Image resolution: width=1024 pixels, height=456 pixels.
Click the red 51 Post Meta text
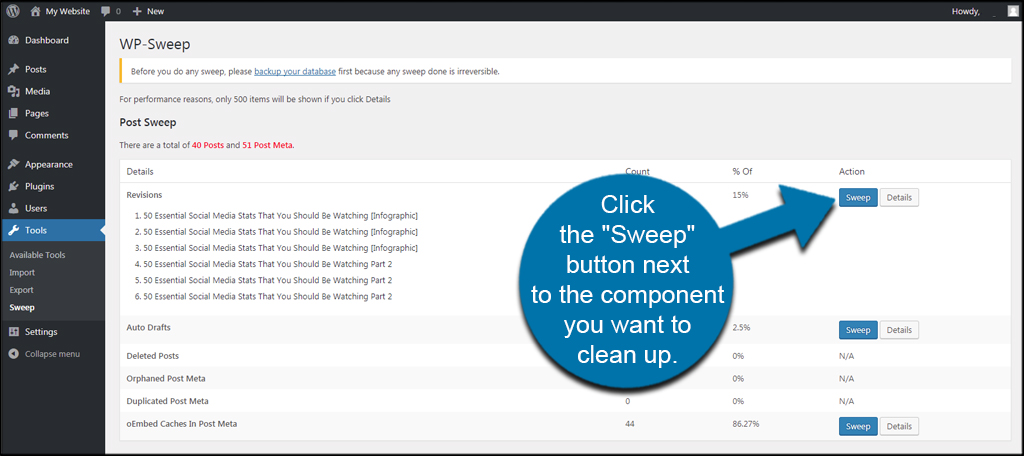coord(267,145)
